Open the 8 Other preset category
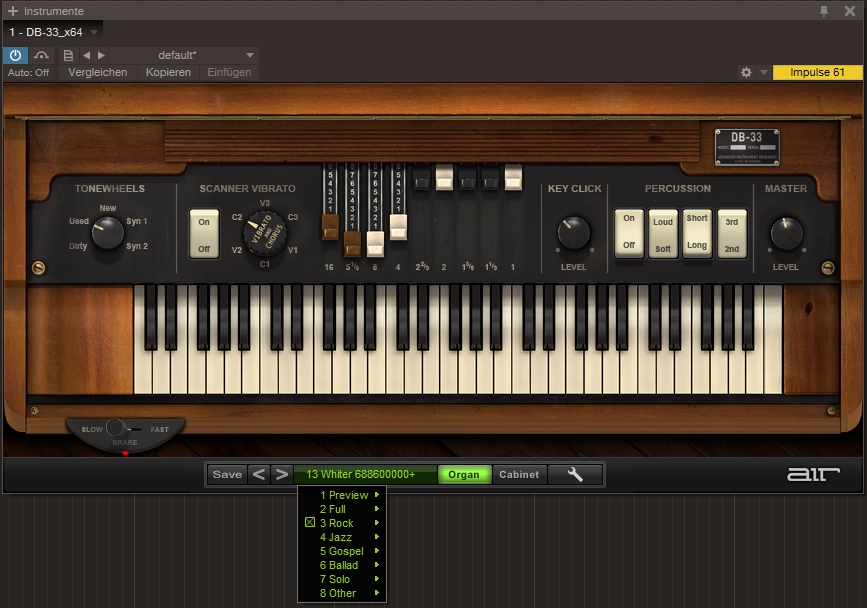Image resolution: width=867 pixels, height=608 pixels. pos(342,593)
